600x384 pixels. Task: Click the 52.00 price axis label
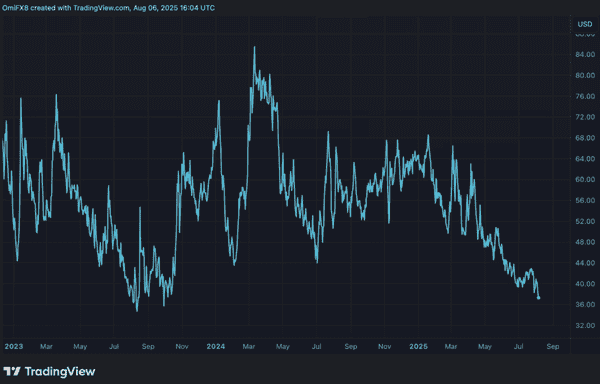click(x=585, y=221)
